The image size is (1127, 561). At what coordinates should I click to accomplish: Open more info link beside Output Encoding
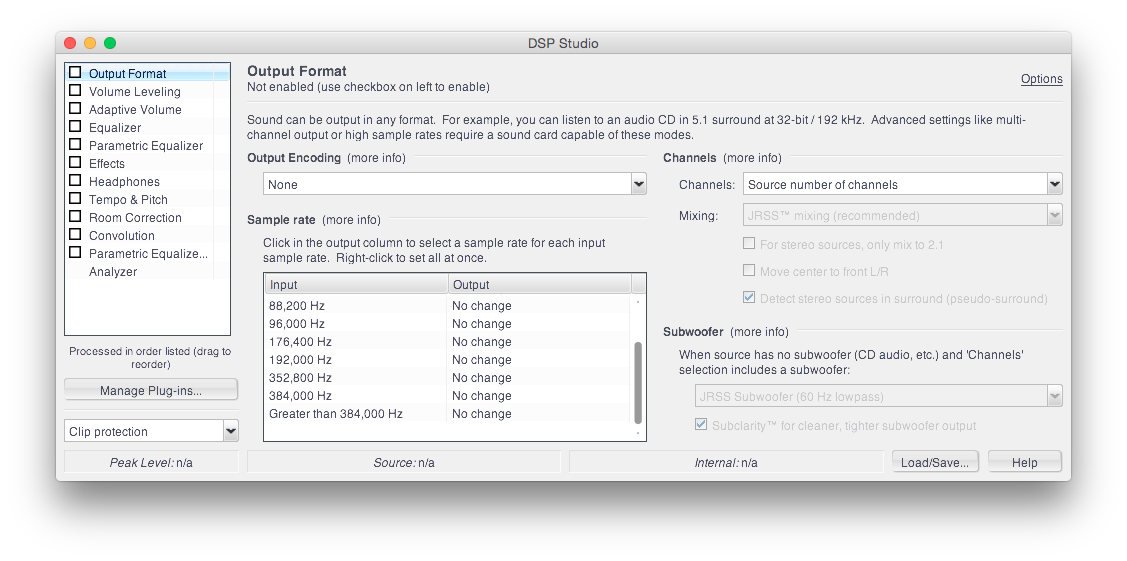(x=377, y=158)
